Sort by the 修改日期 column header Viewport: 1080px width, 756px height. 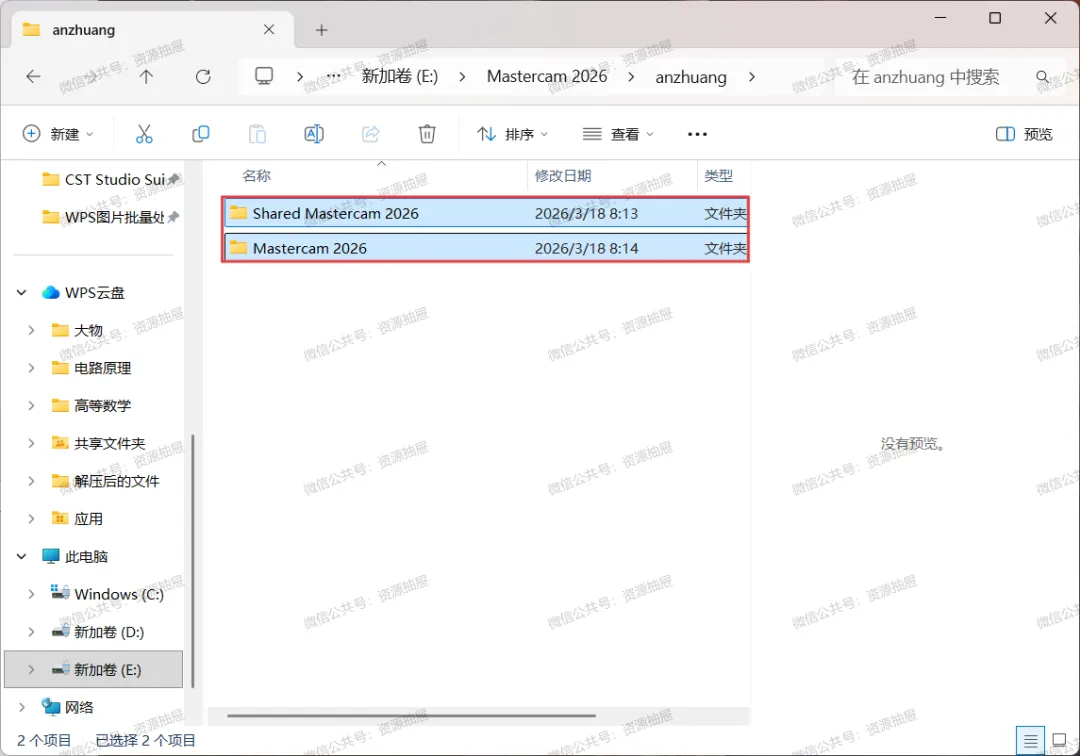(563, 176)
